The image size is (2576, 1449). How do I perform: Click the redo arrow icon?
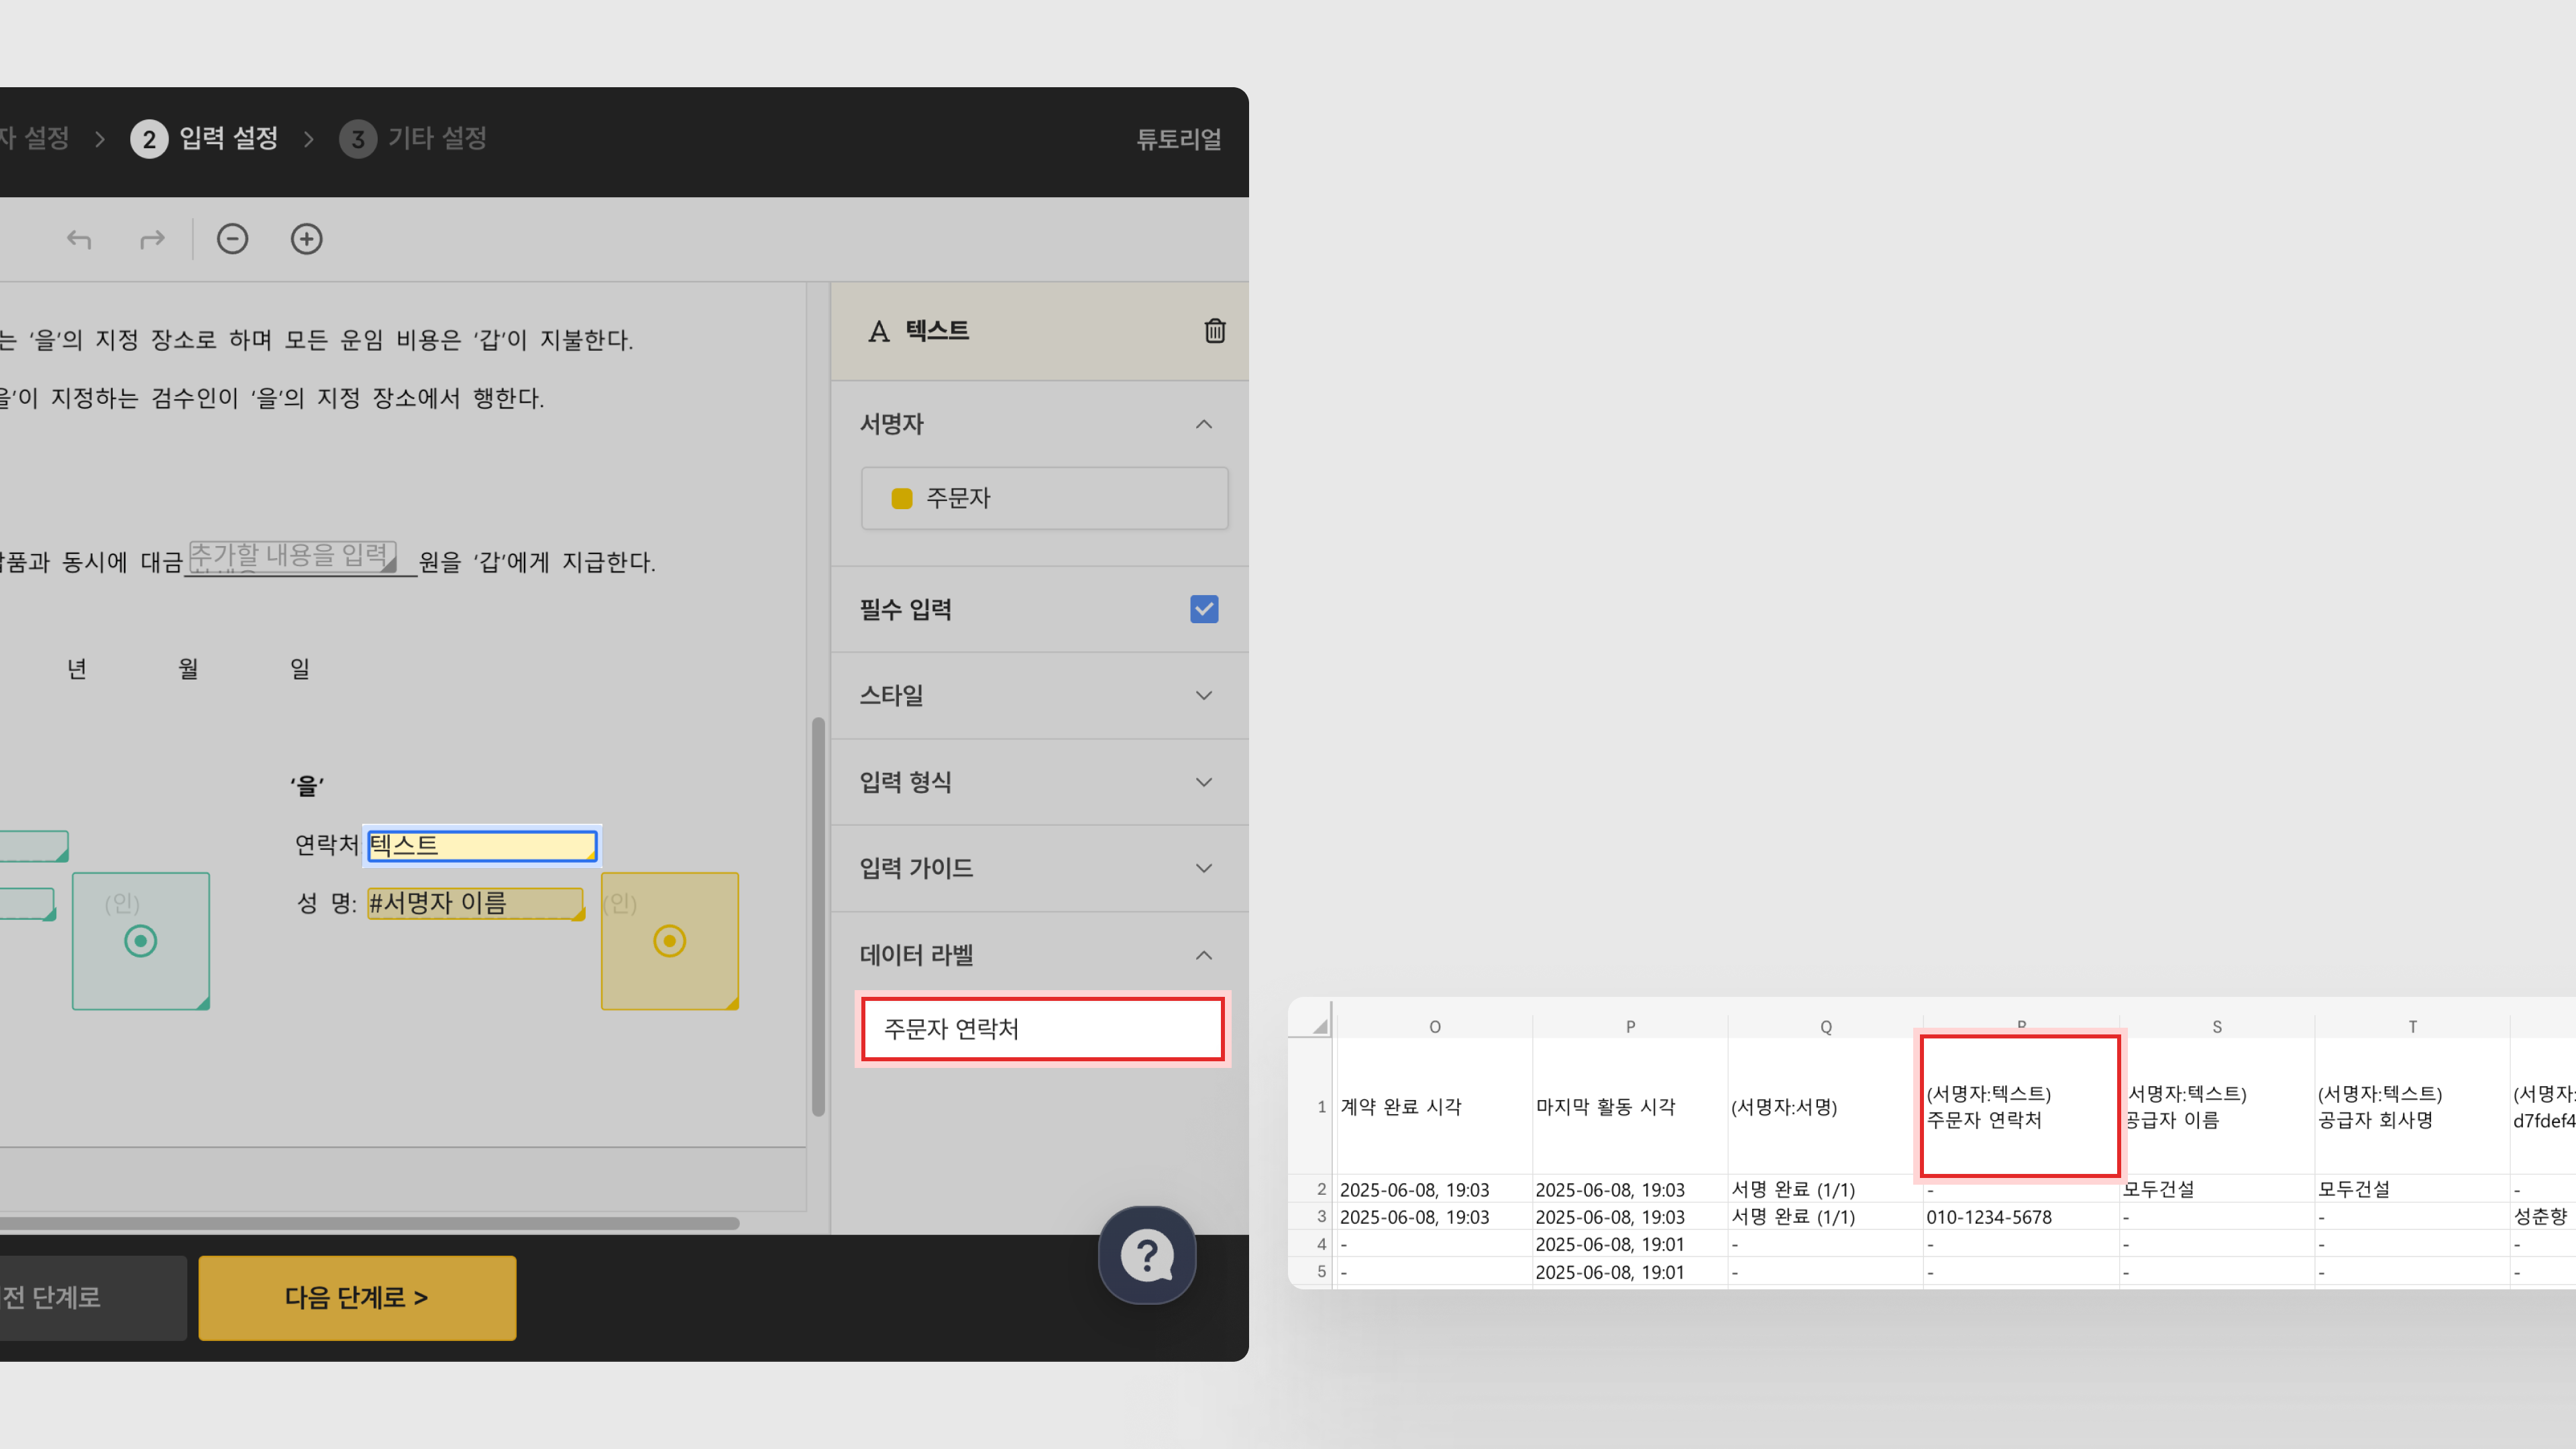point(152,239)
